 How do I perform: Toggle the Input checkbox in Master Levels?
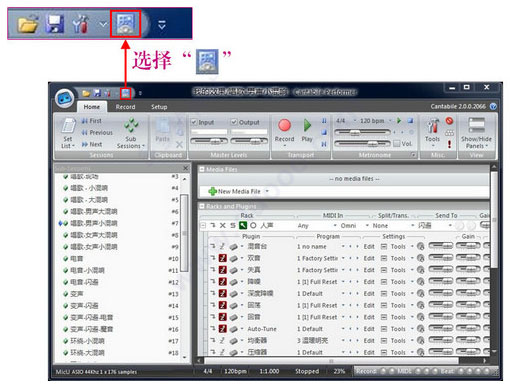[x=194, y=122]
